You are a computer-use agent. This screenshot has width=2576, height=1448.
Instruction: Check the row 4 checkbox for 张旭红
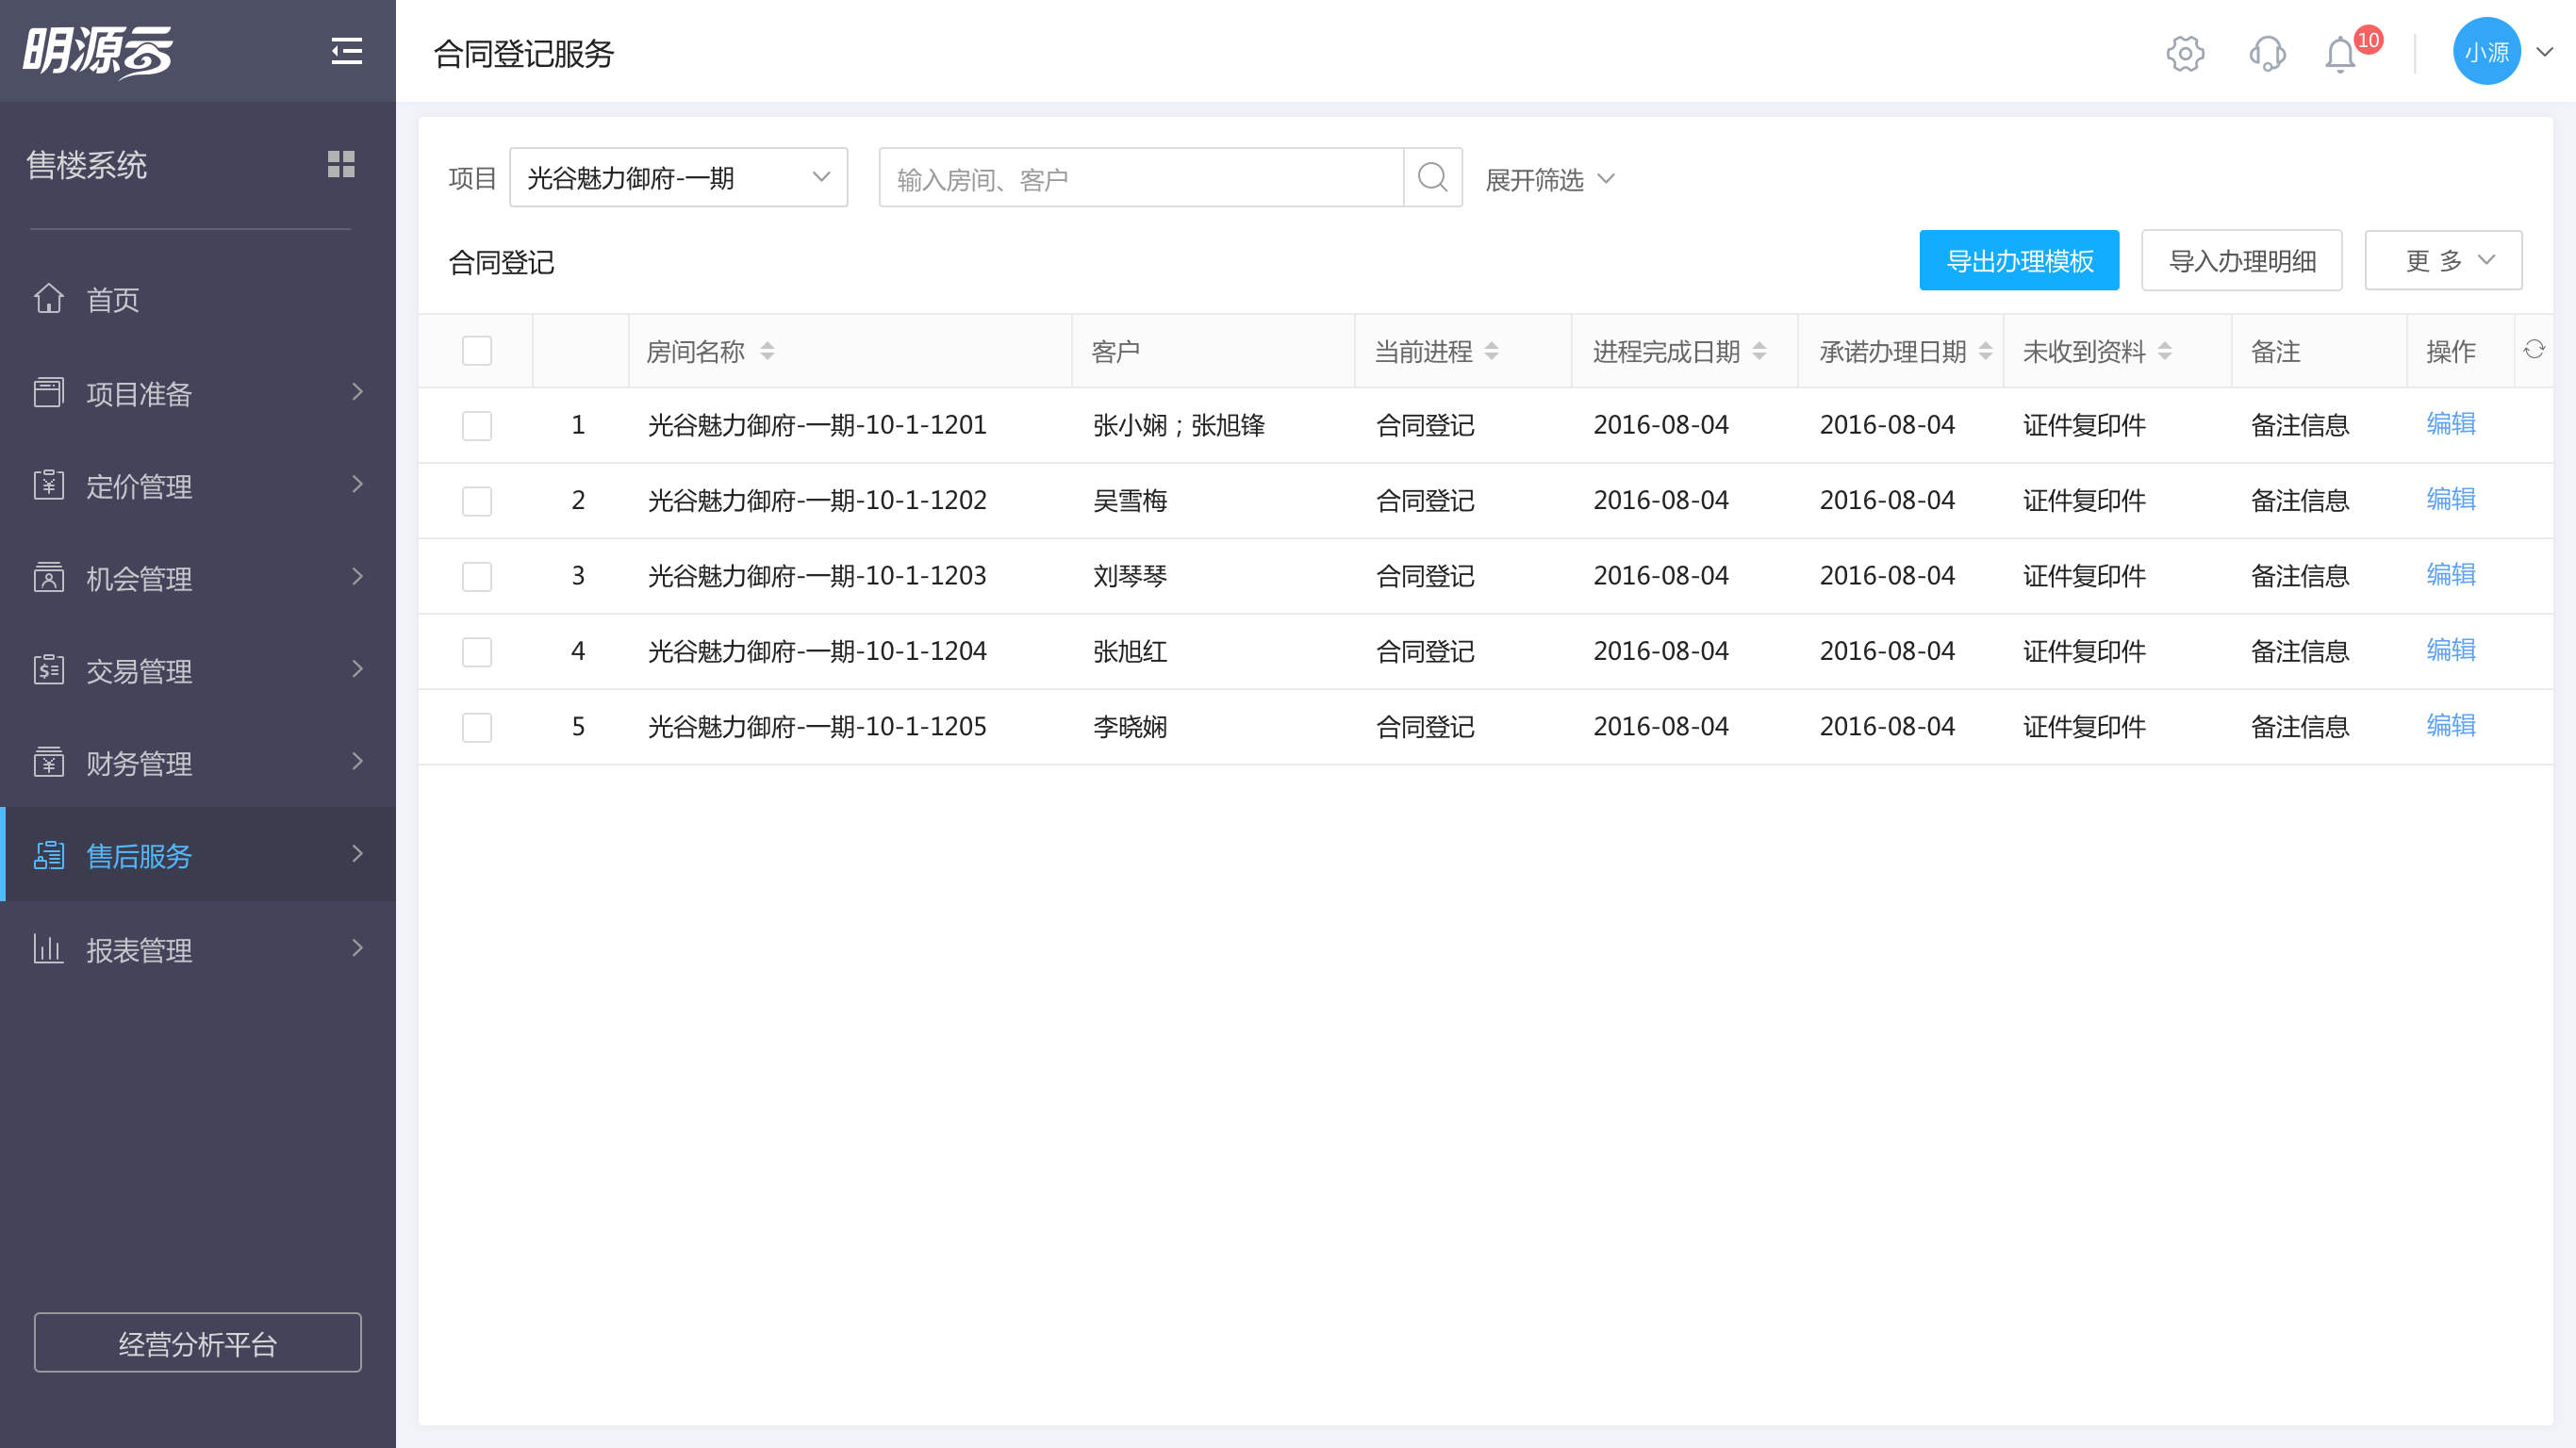[477, 652]
